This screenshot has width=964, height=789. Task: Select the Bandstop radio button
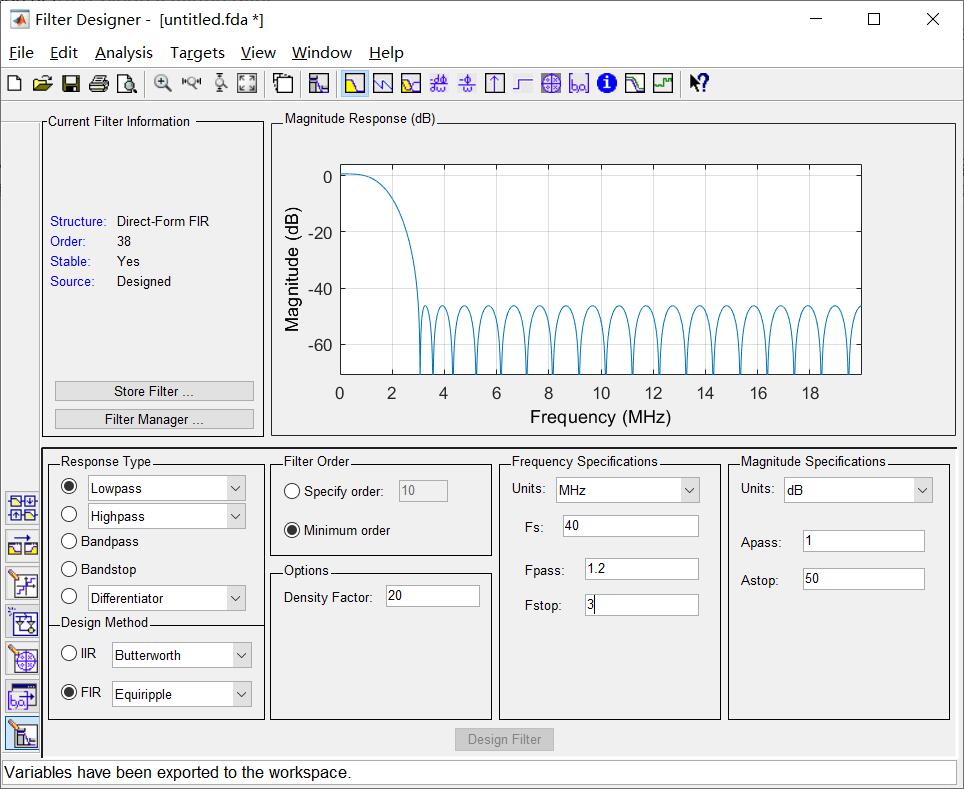69,569
